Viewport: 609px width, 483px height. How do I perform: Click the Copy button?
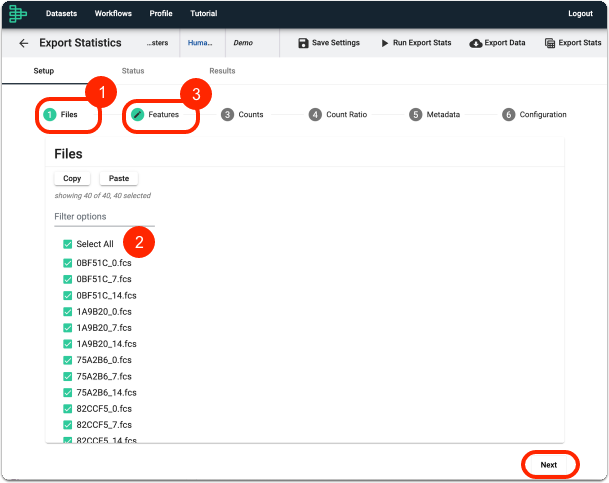(x=72, y=179)
